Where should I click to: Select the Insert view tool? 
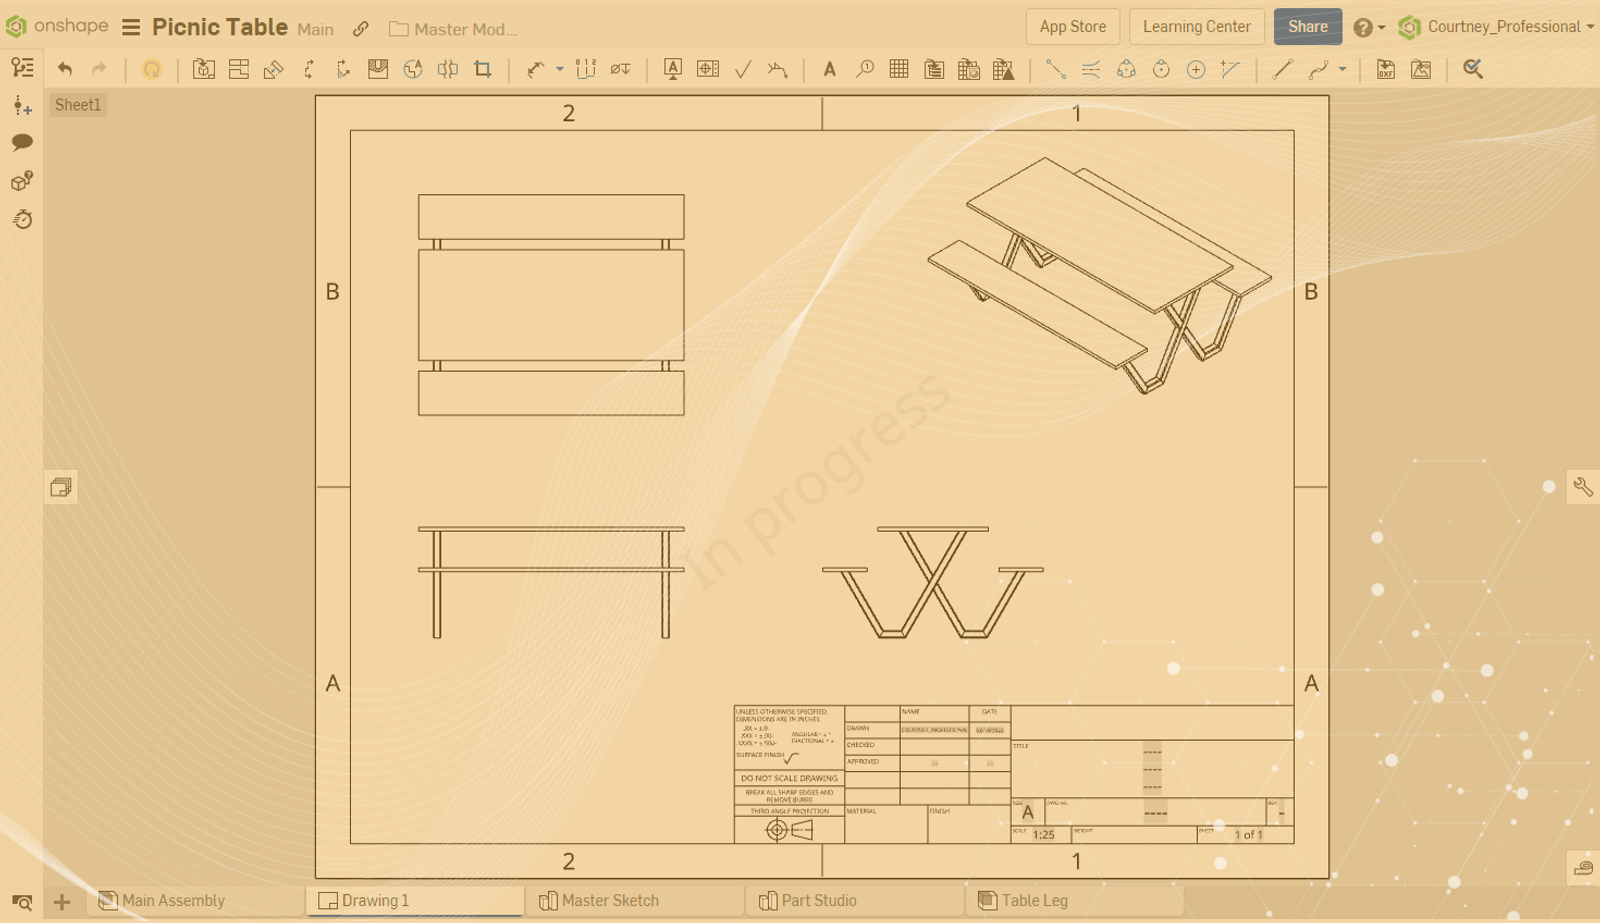[204, 69]
